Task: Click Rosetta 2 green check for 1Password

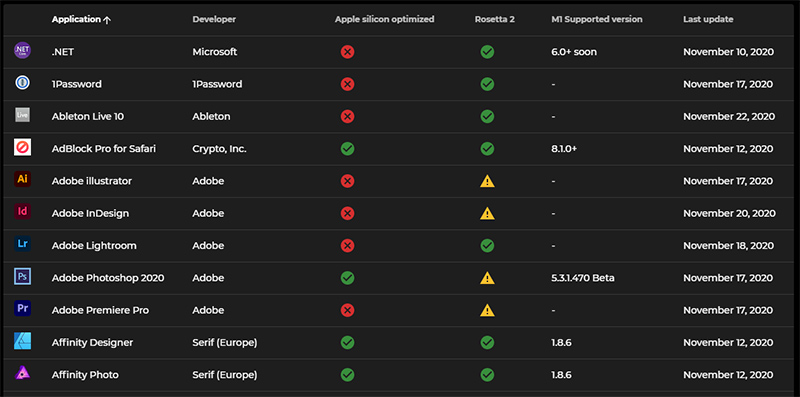Action: point(487,84)
